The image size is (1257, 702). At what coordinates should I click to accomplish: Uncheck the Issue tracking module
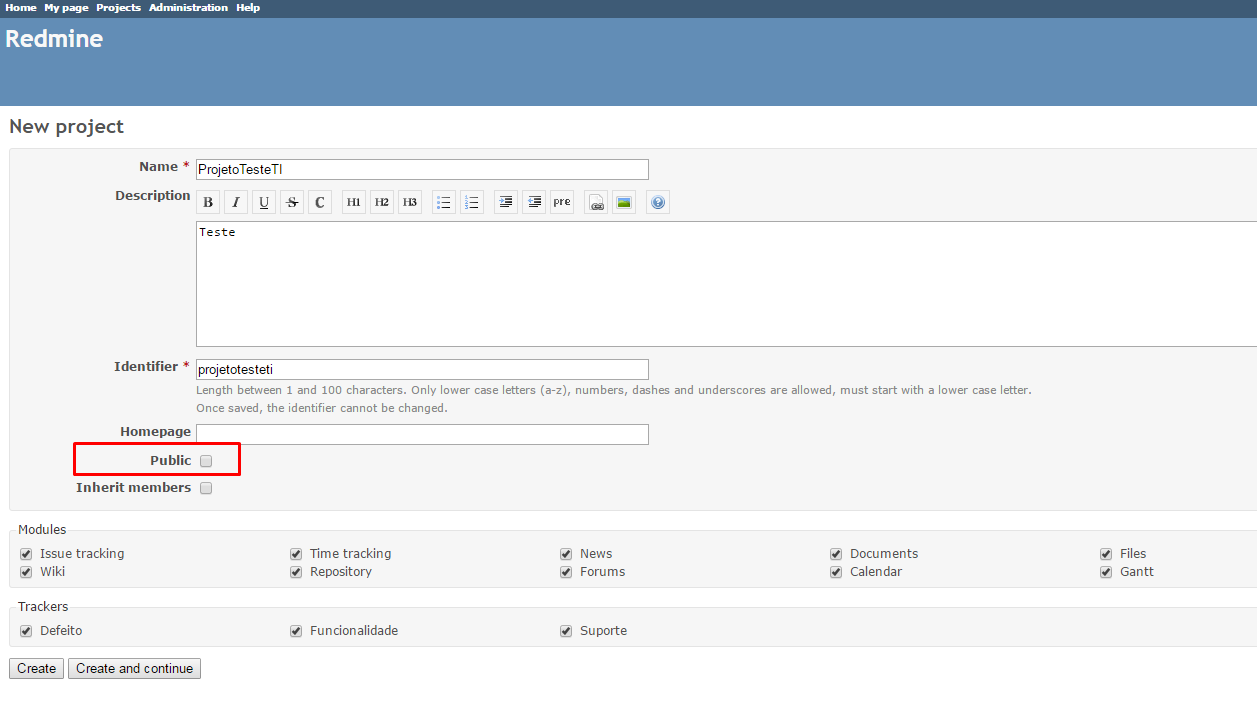(x=26, y=554)
